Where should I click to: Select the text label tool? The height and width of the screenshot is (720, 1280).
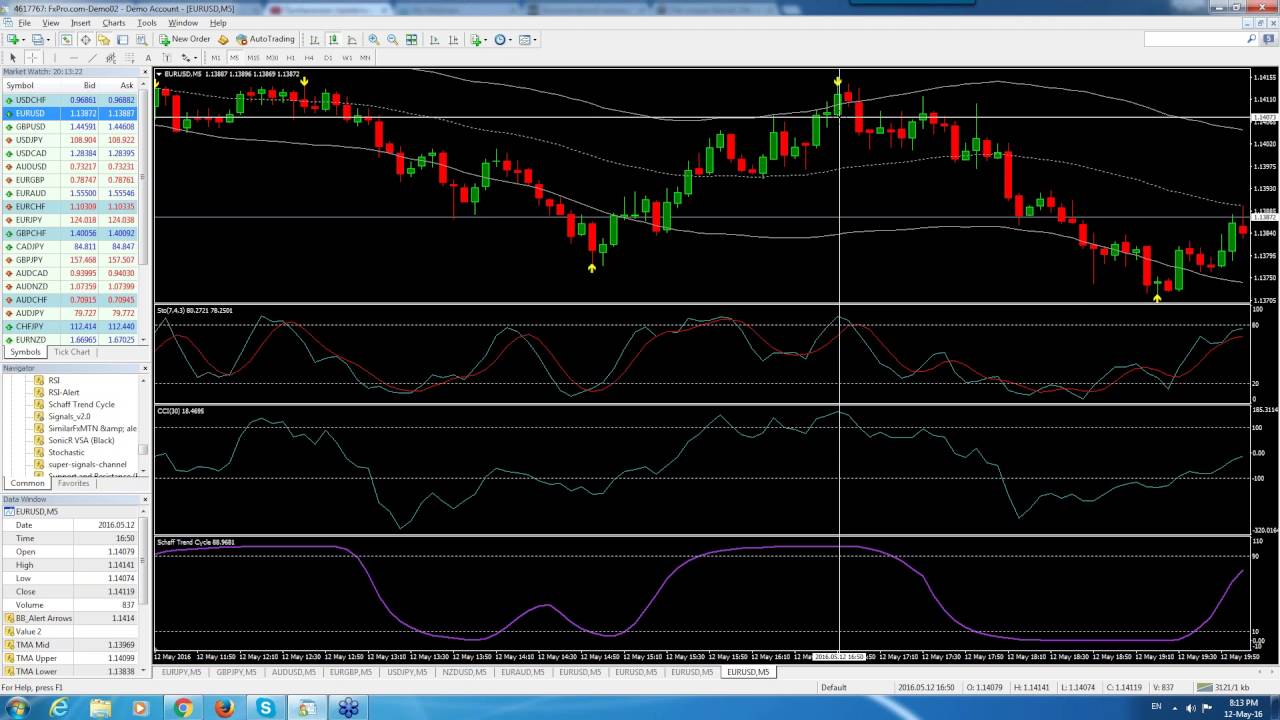[x=166, y=57]
